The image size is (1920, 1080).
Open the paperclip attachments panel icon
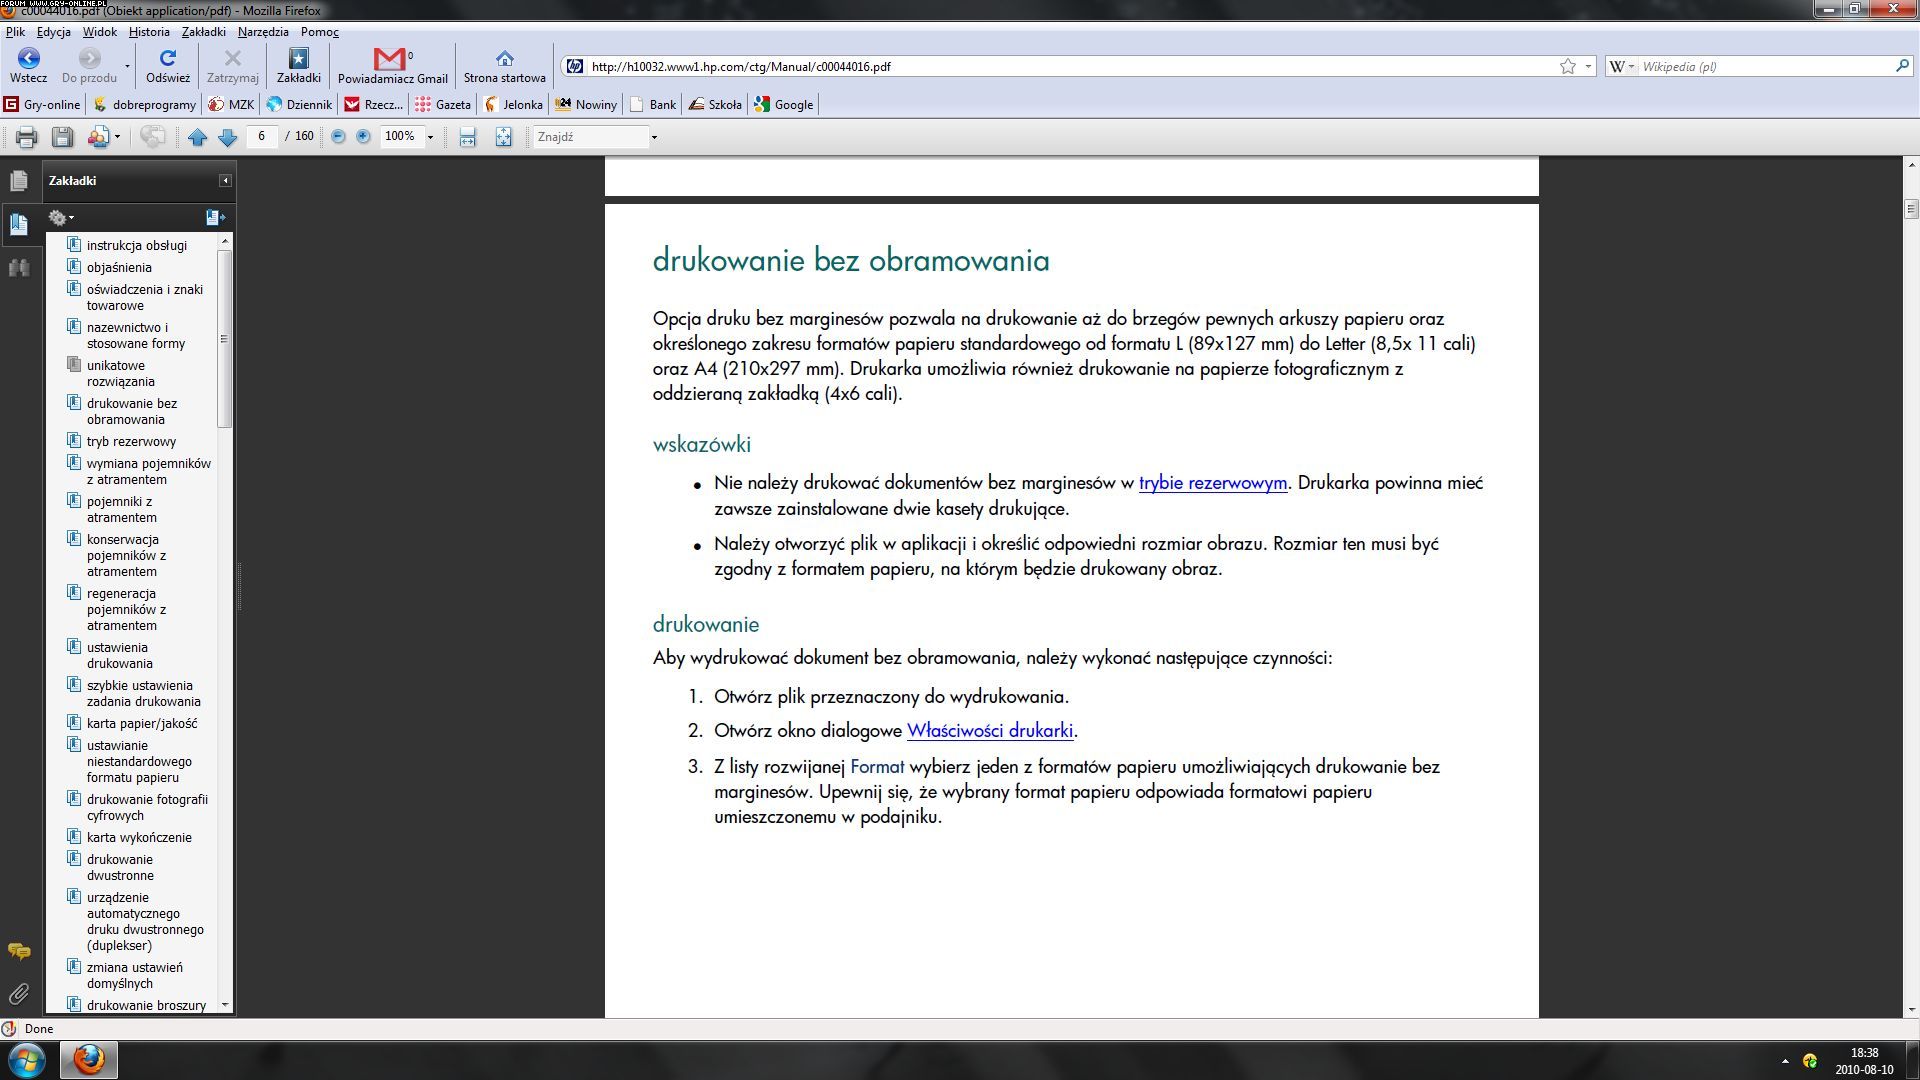point(19,994)
